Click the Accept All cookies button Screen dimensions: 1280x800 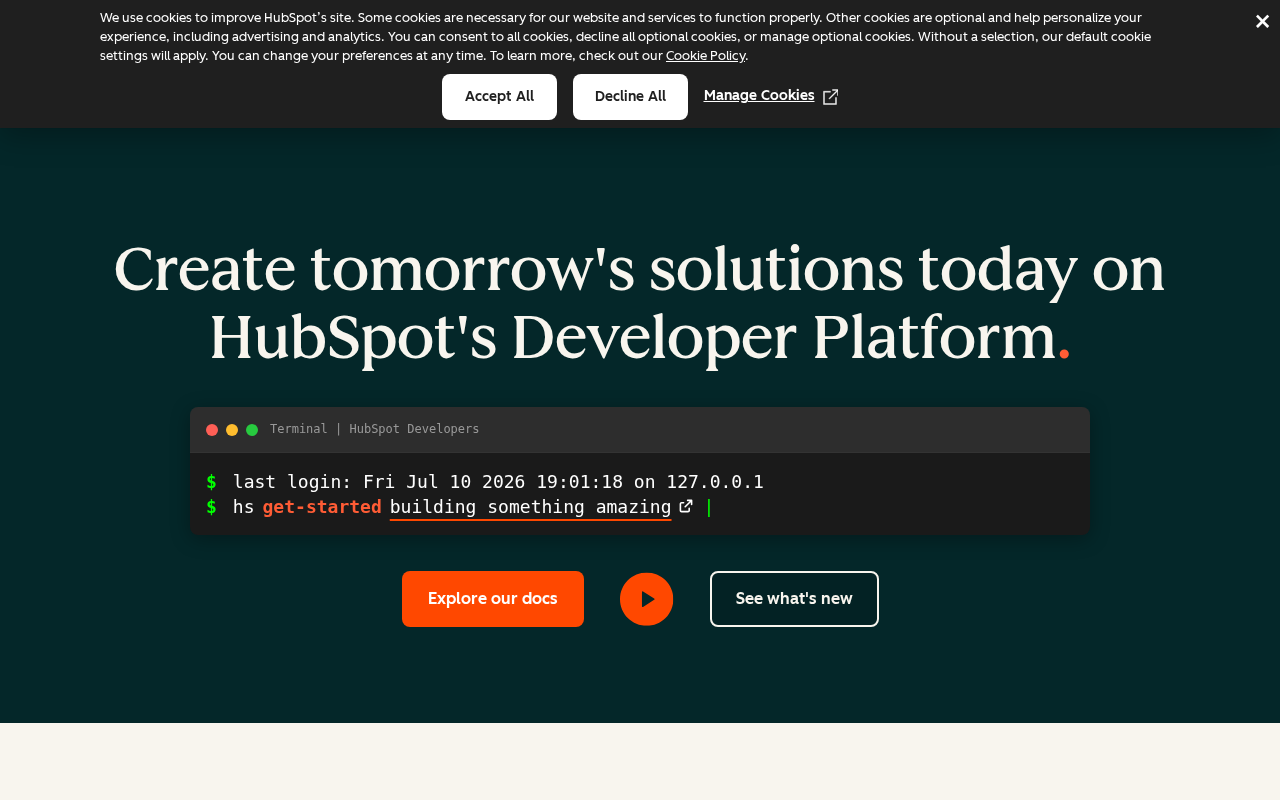(x=499, y=97)
